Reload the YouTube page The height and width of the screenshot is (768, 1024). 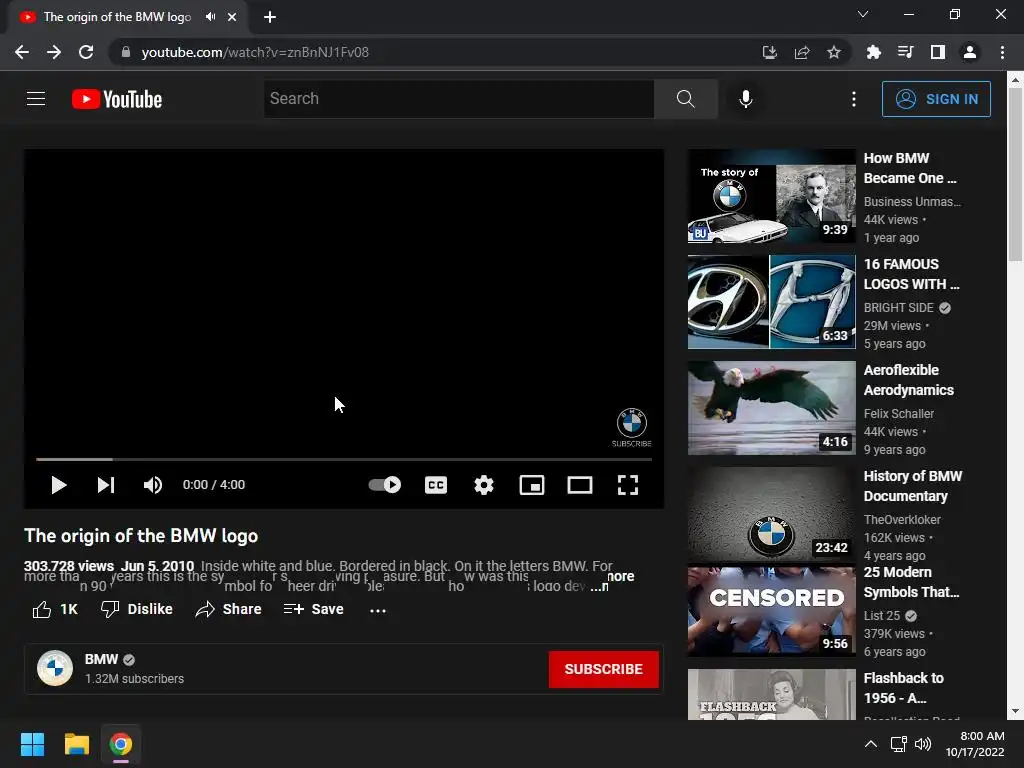pyautogui.click(x=86, y=52)
